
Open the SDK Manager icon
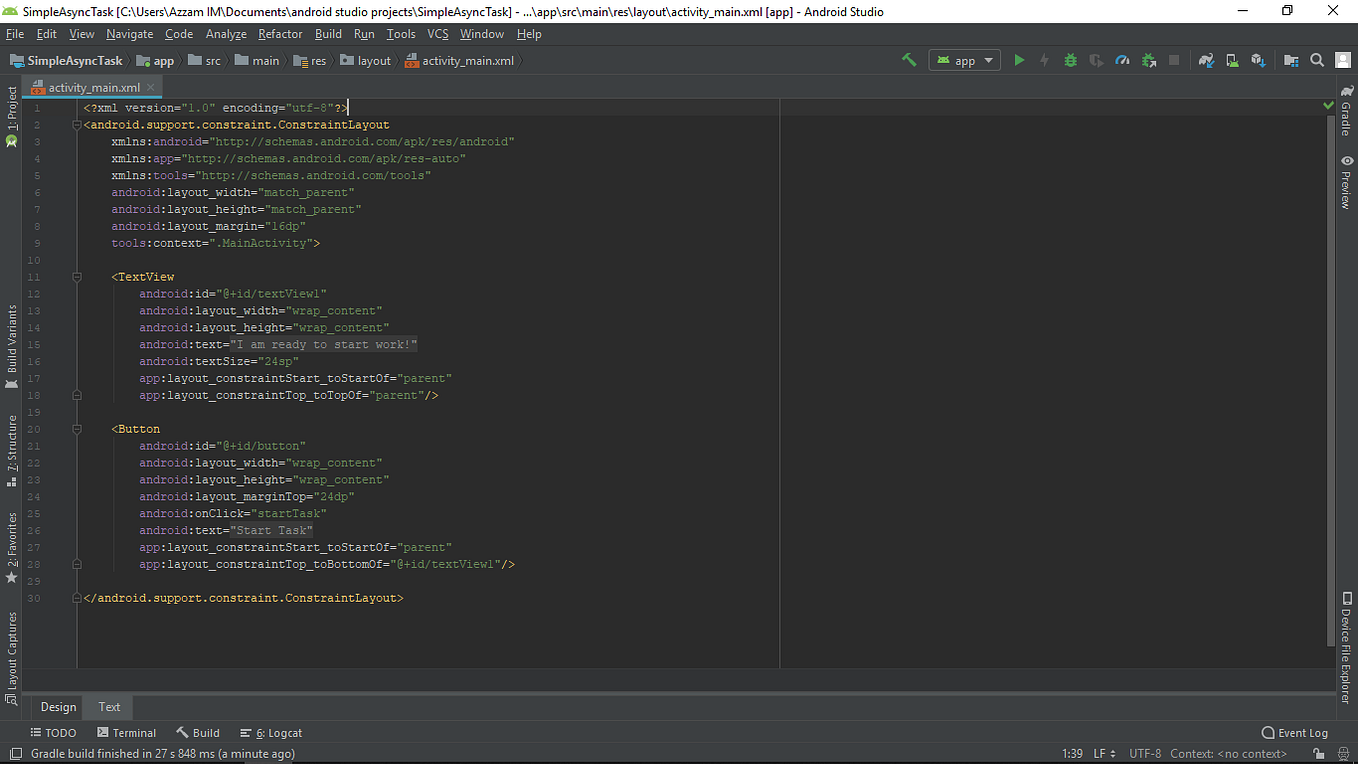point(1258,60)
